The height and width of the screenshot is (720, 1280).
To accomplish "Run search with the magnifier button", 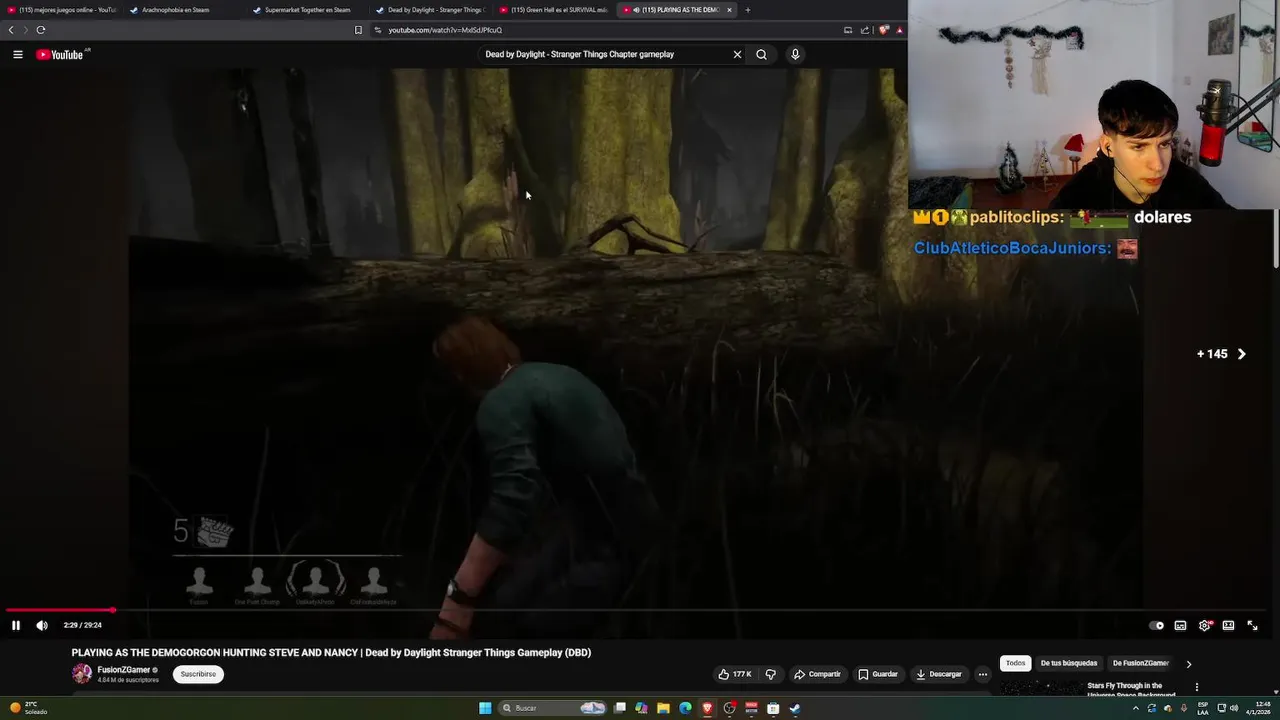I will pos(761,54).
